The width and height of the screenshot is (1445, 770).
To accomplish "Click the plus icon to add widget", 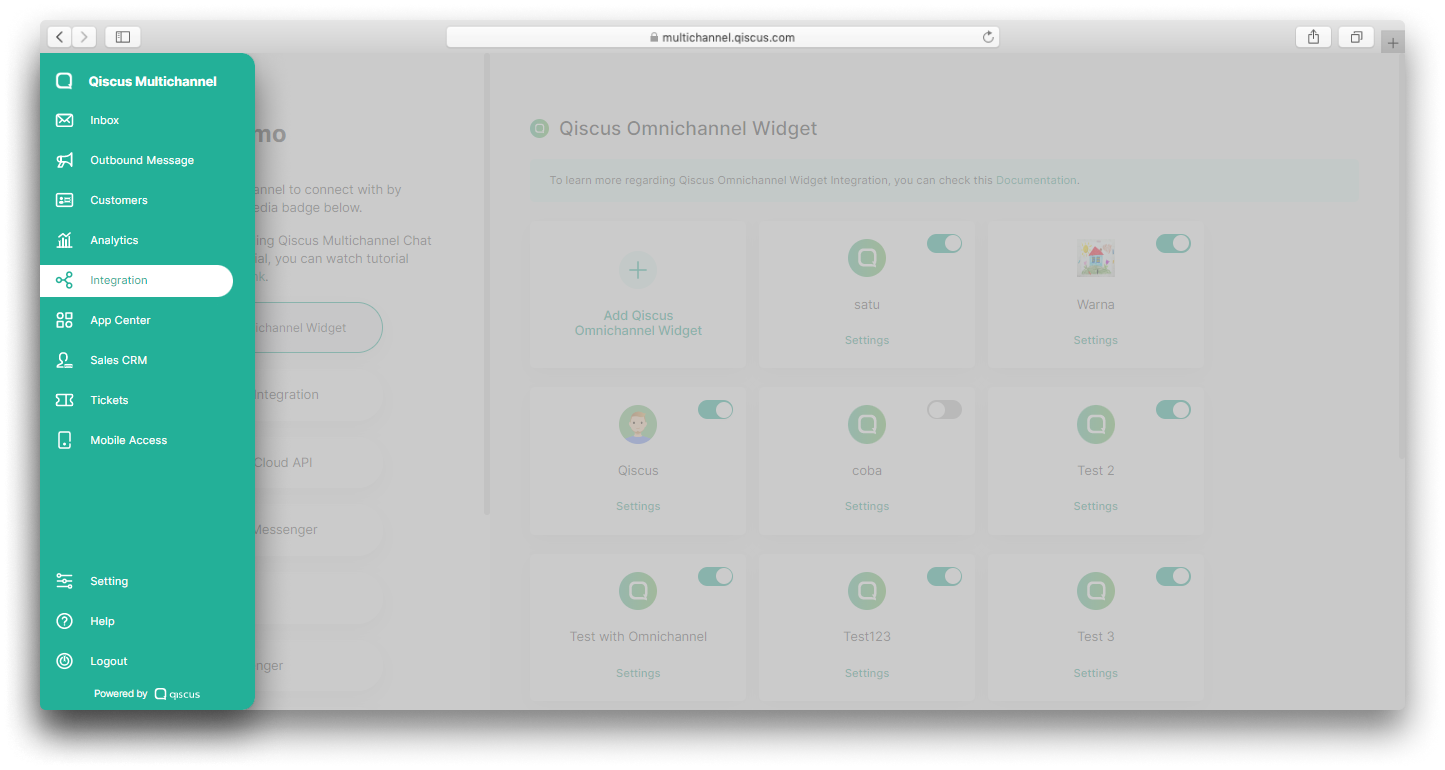I will tap(638, 270).
